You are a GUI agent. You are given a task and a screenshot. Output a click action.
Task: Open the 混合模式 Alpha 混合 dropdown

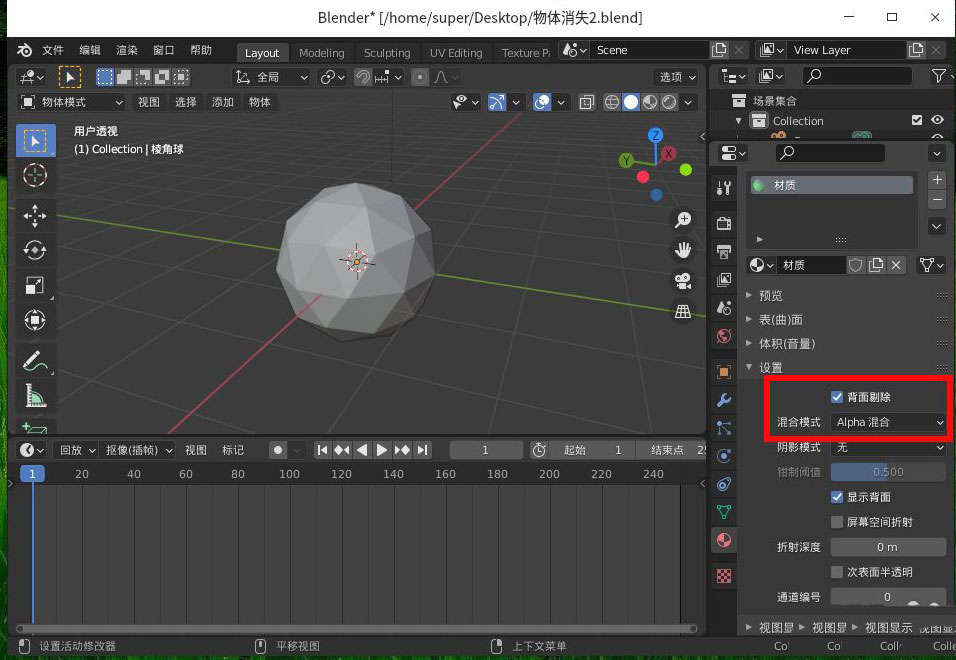point(888,422)
